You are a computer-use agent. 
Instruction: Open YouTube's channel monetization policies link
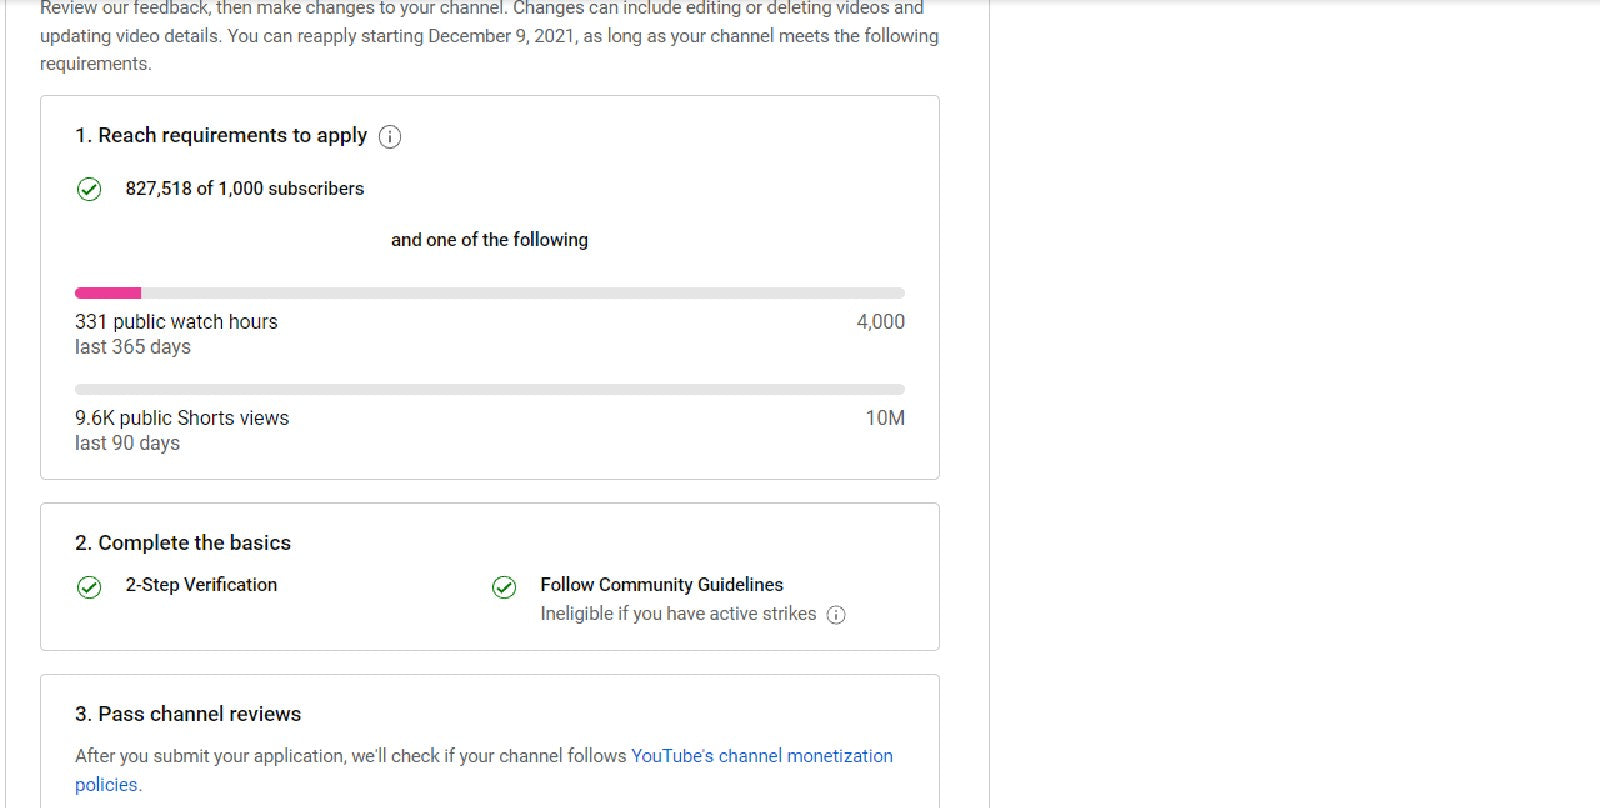point(761,756)
